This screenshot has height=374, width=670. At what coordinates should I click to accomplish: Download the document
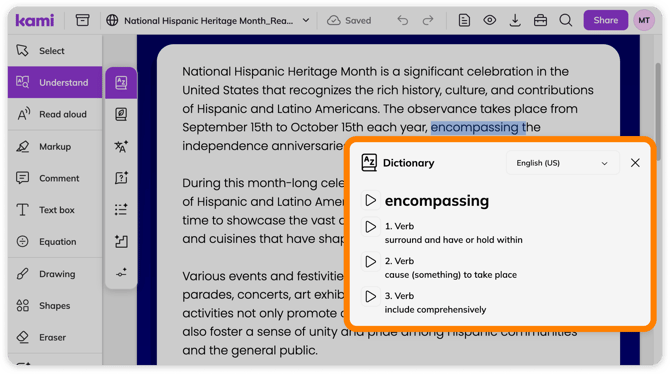[x=515, y=20]
